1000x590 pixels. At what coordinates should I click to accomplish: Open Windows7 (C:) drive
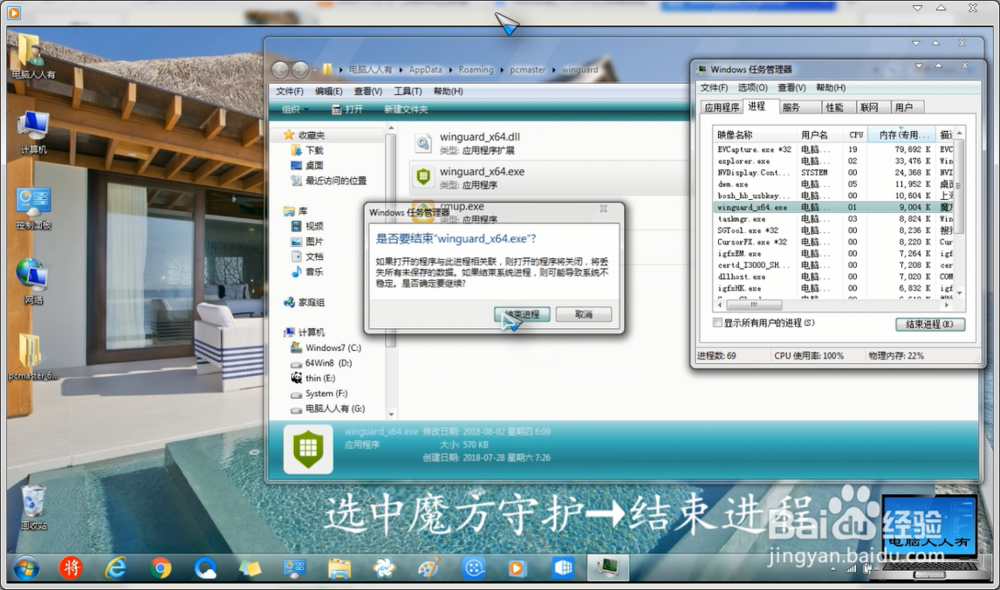pyautogui.click(x=327, y=348)
